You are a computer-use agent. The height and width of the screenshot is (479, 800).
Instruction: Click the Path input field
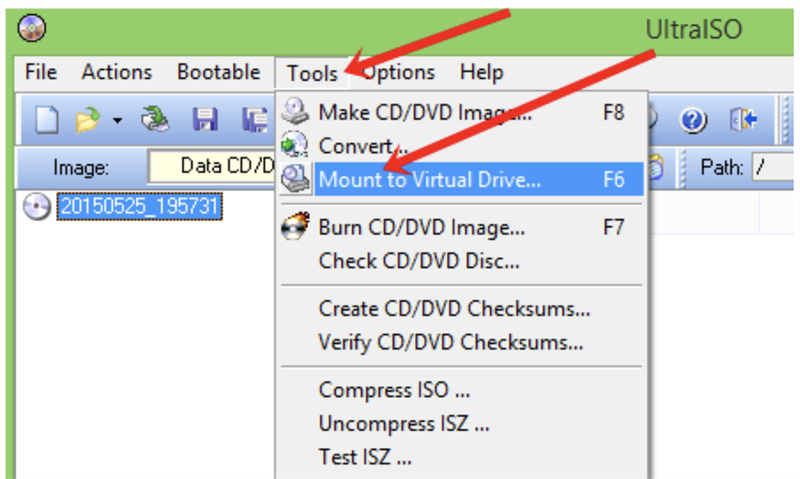tap(775, 167)
